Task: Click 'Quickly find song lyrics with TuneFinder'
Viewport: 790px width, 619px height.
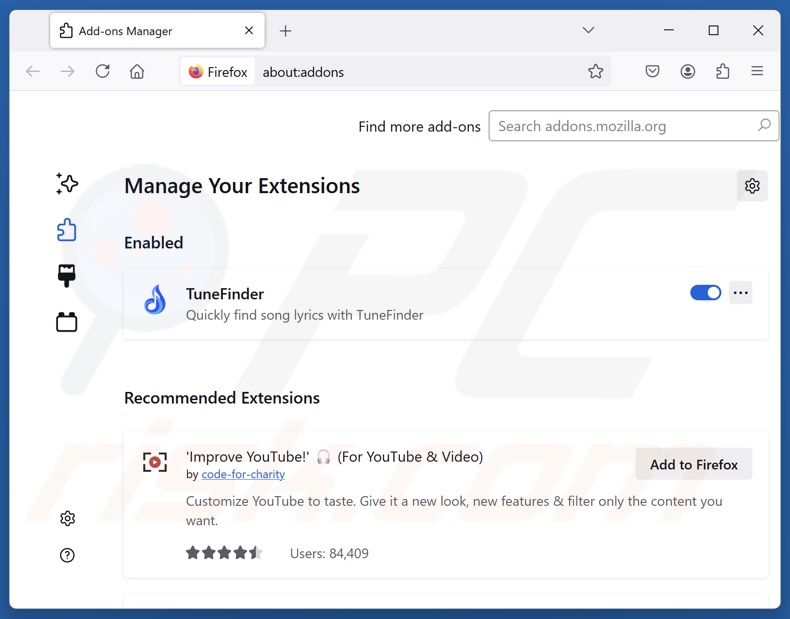Action: (x=304, y=315)
